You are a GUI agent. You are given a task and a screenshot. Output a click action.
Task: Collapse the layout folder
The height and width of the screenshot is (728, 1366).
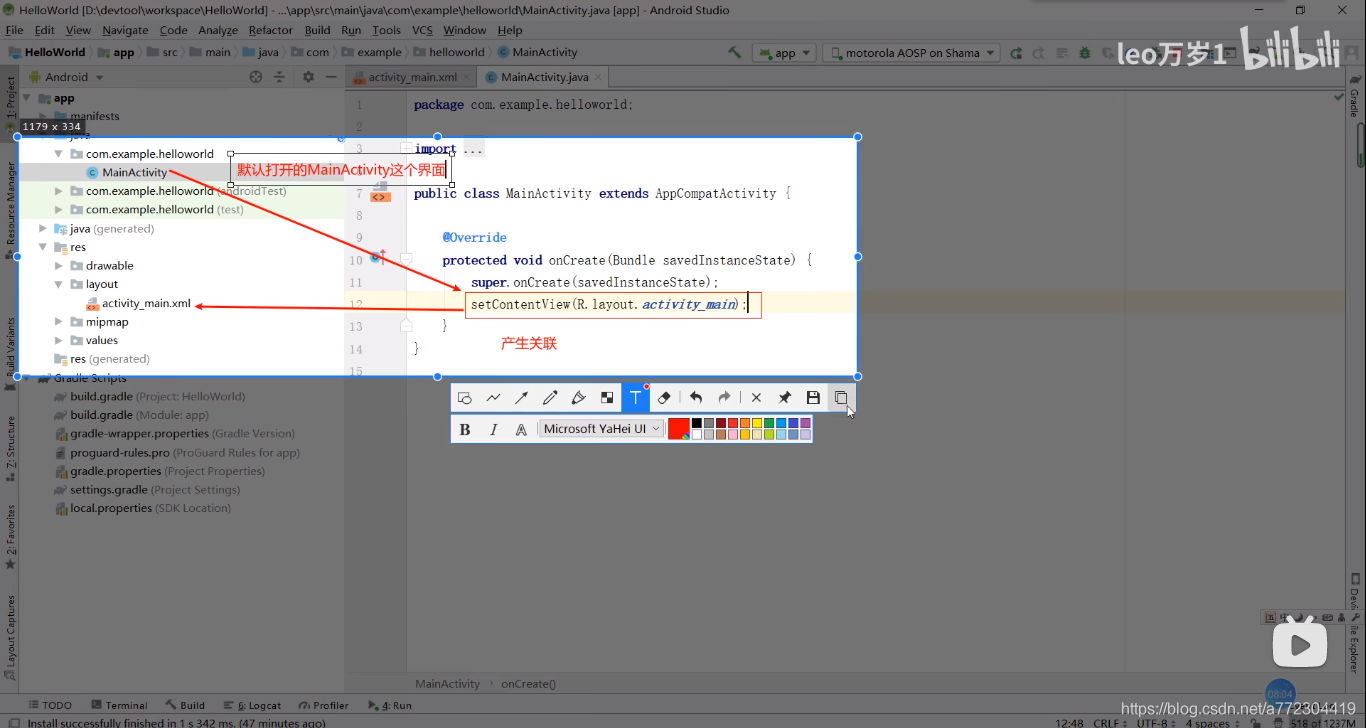tap(59, 284)
